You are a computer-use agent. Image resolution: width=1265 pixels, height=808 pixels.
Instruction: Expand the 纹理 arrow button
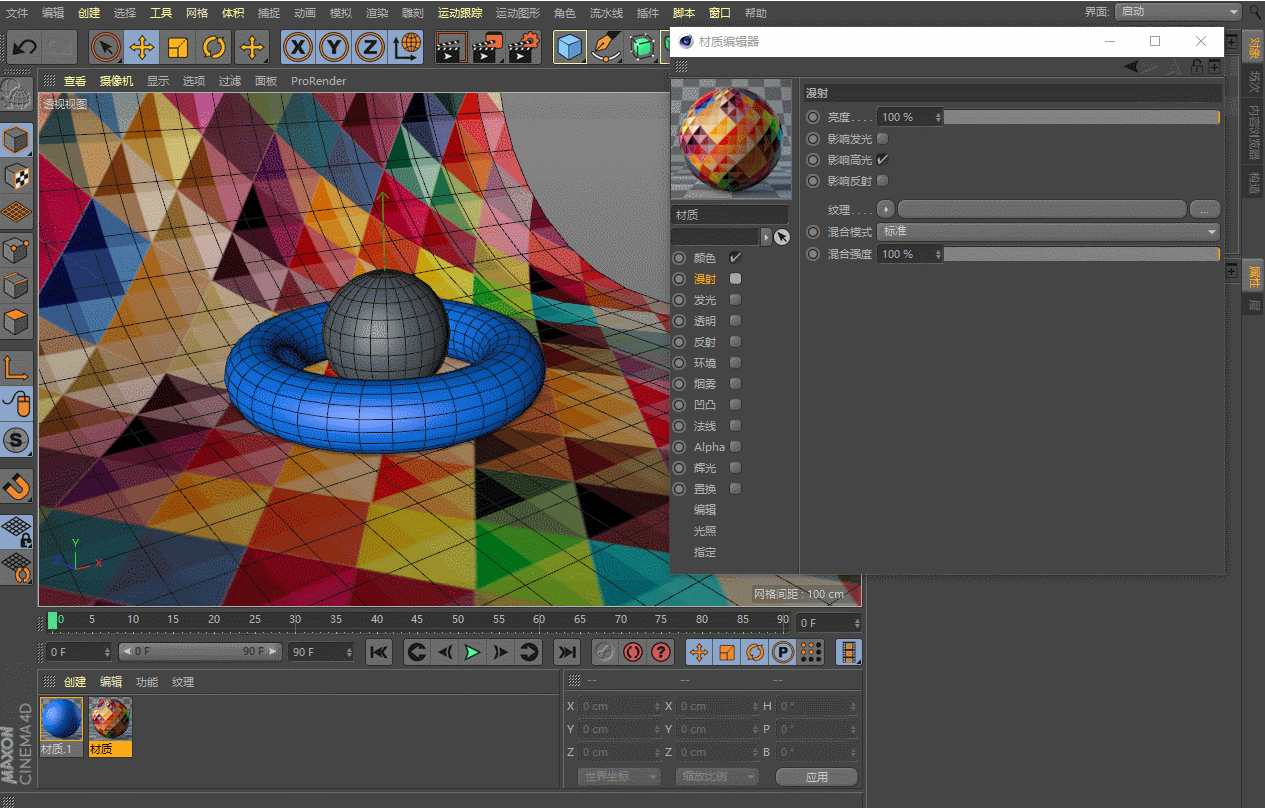pos(886,210)
